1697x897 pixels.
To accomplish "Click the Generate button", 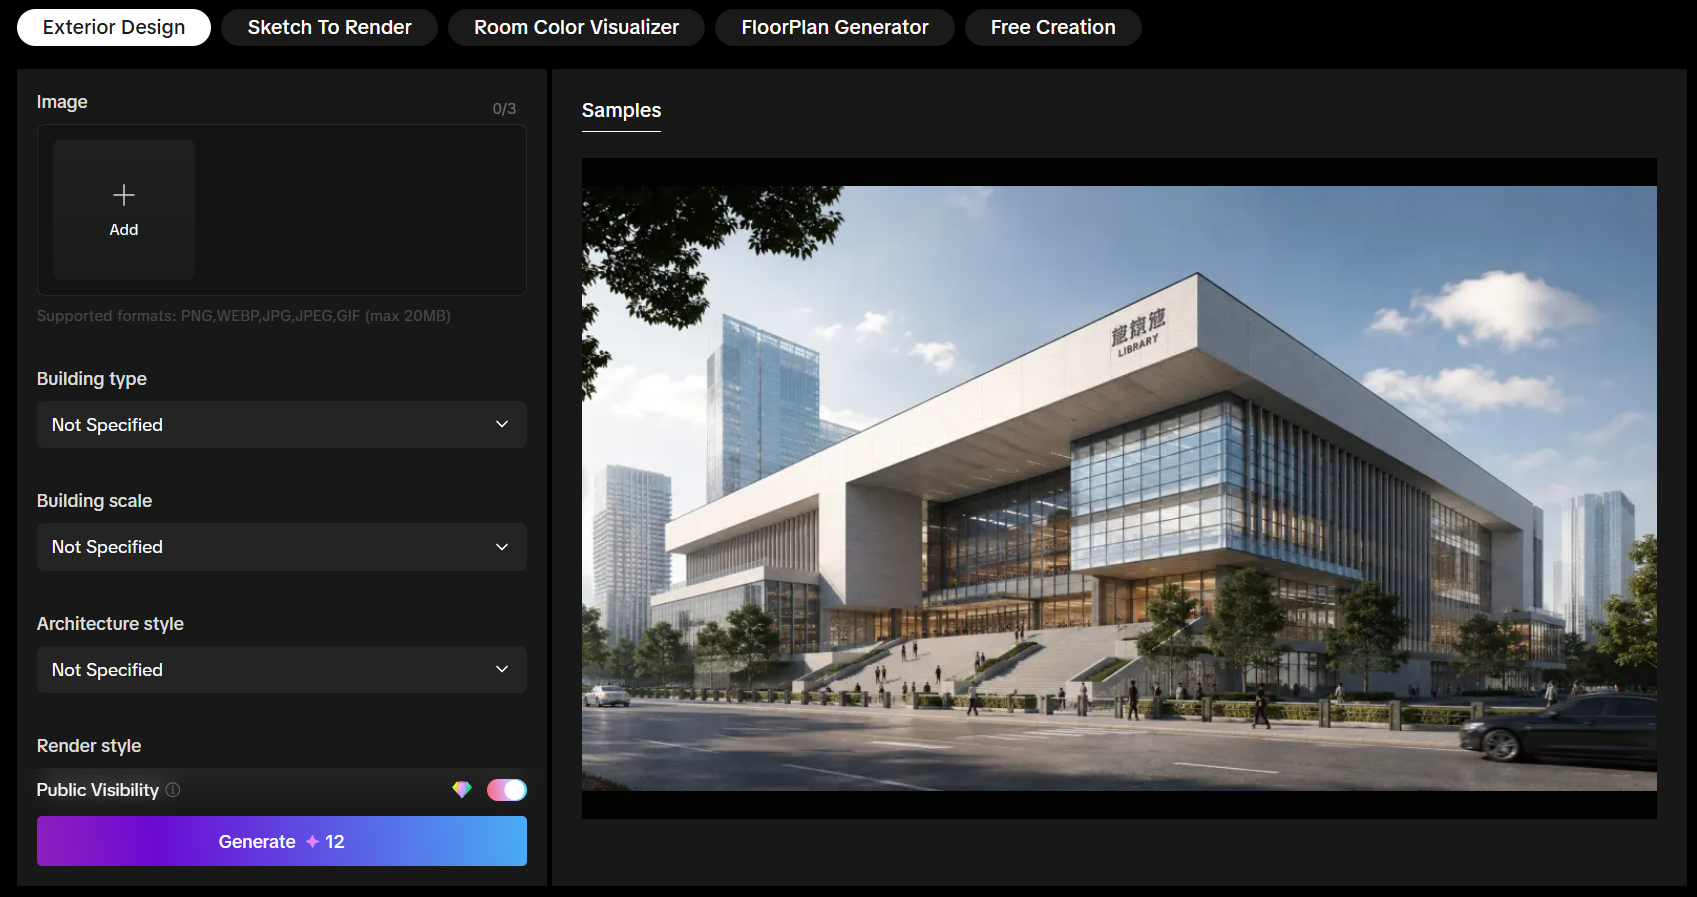I will [282, 841].
